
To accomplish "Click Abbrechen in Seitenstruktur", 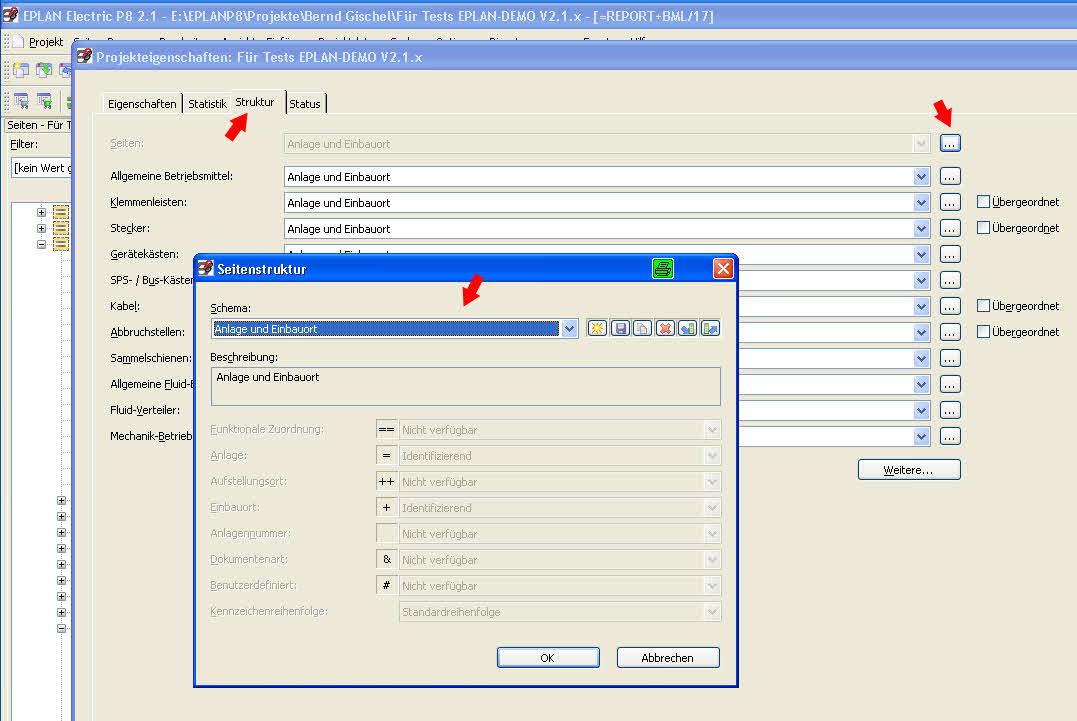I will (668, 658).
